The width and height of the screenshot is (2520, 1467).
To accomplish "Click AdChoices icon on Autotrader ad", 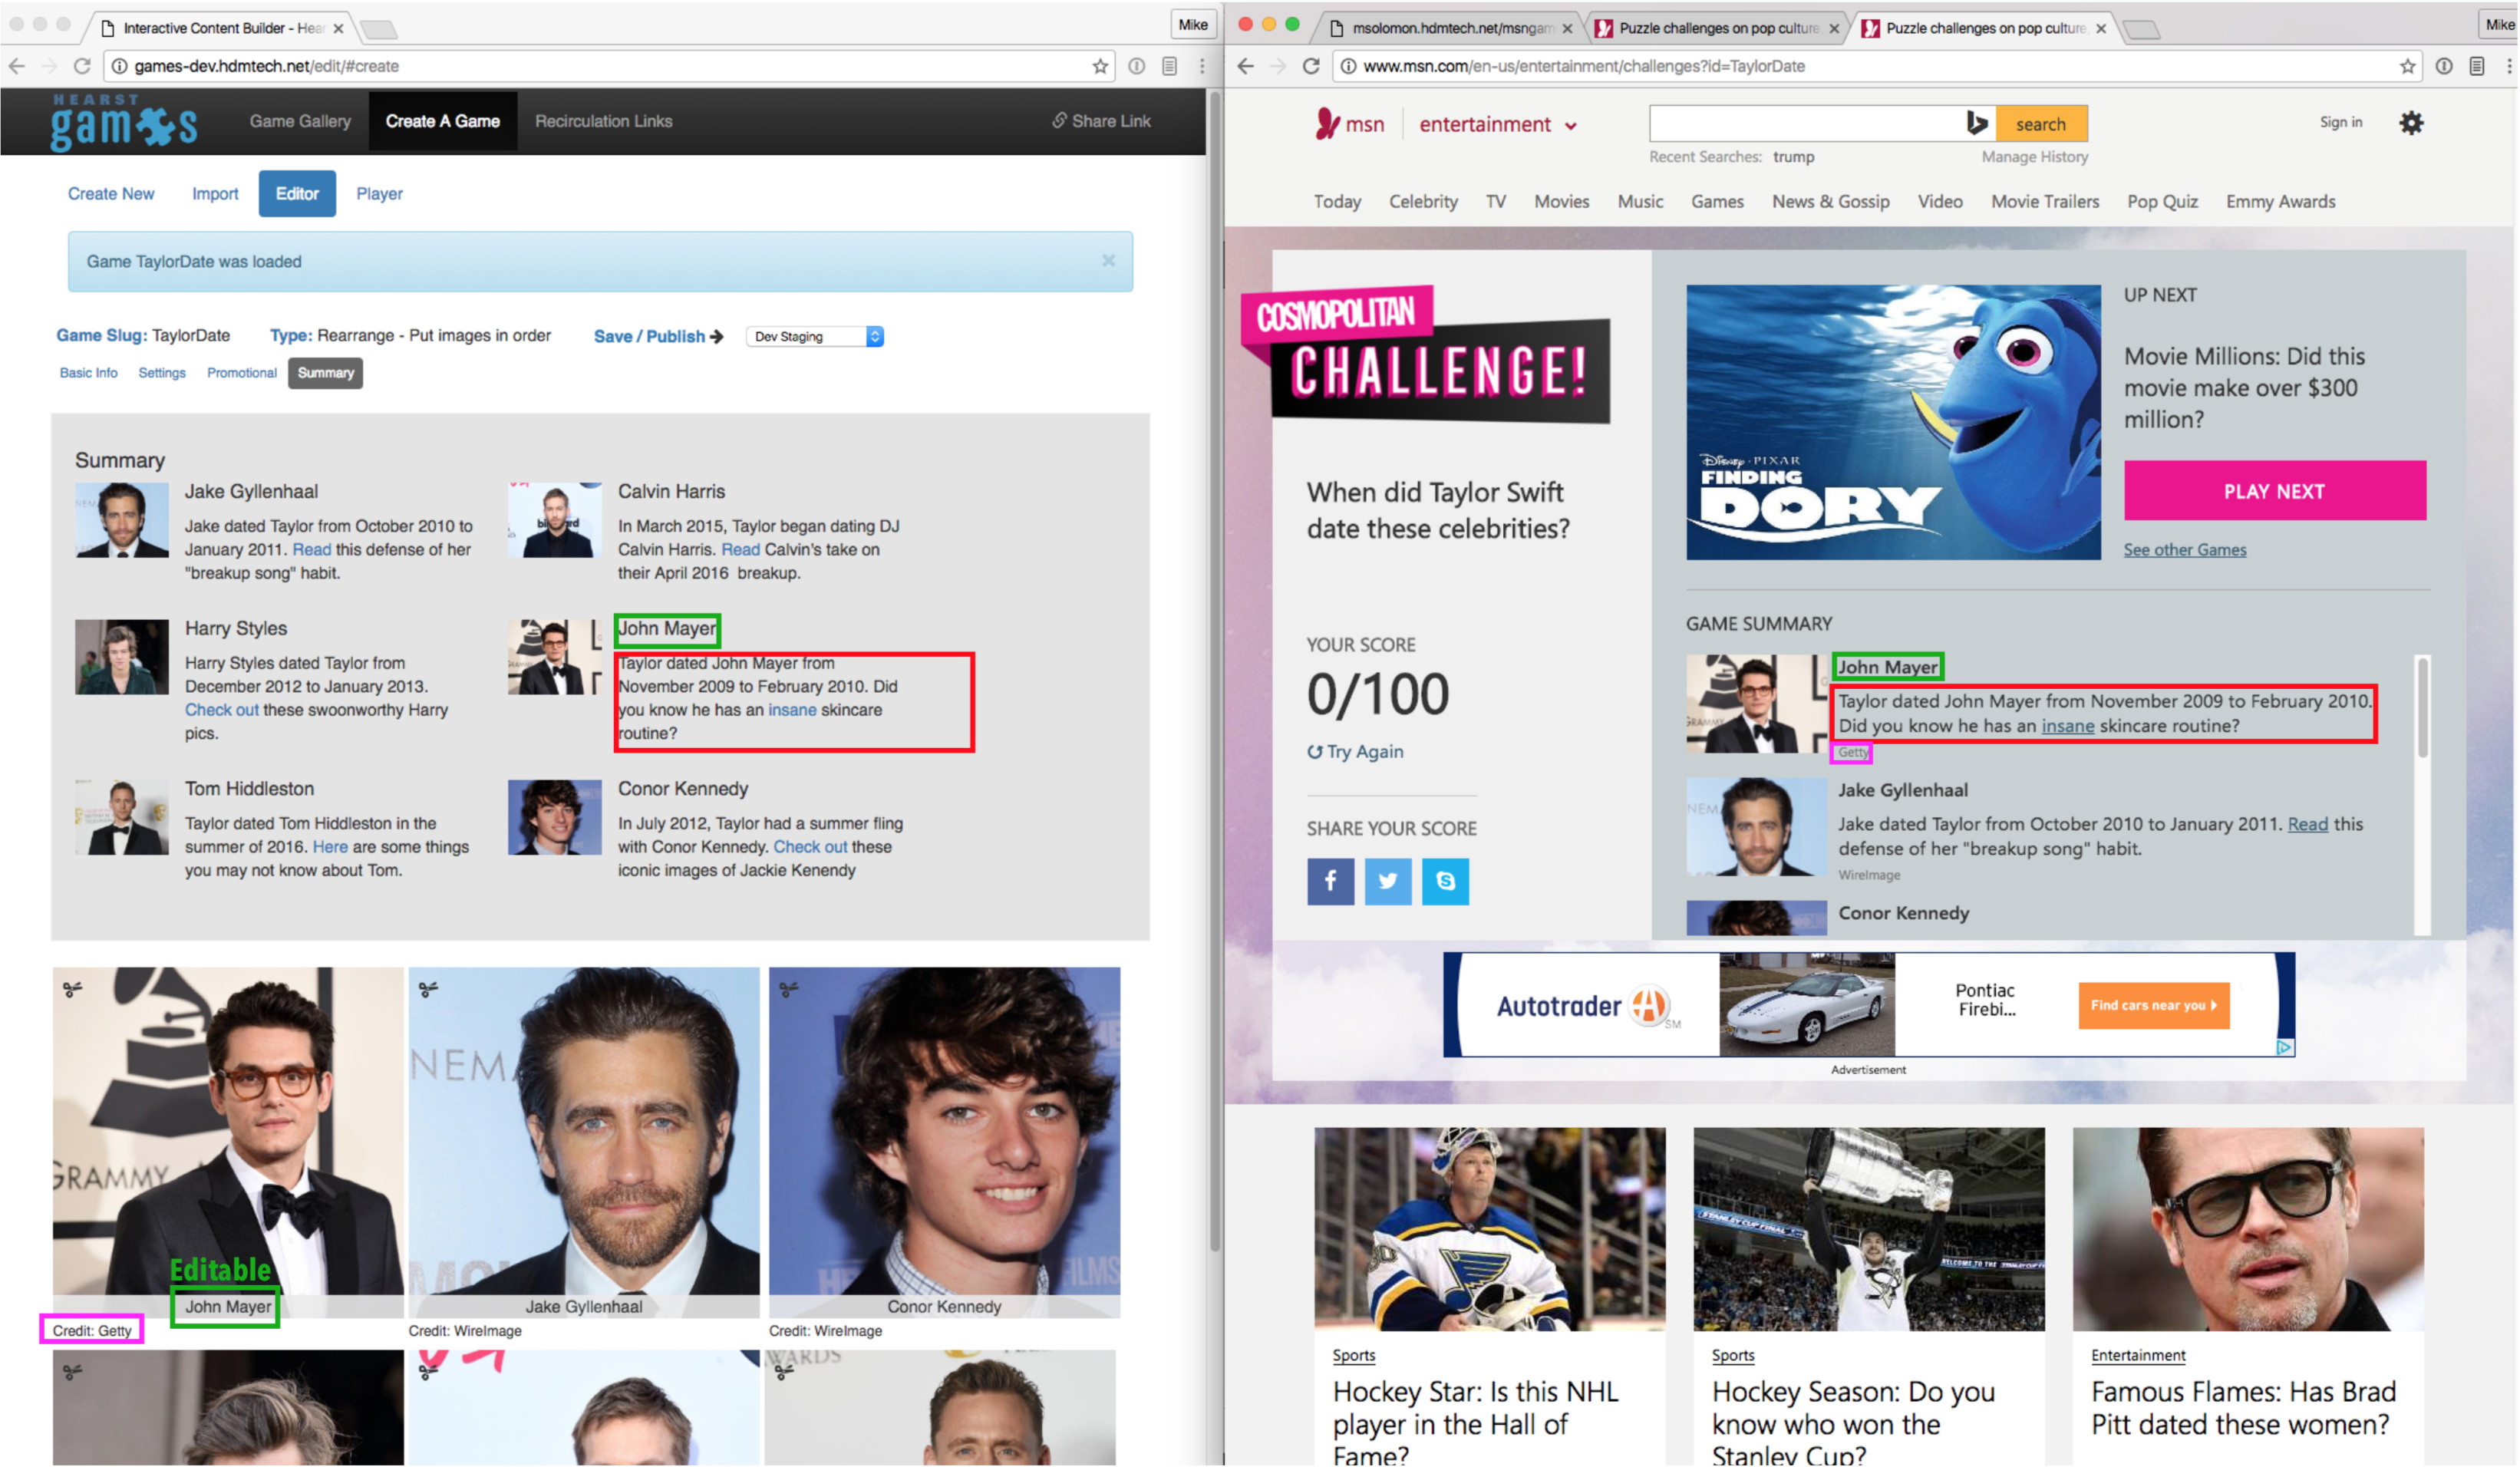I will (2285, 1047).
